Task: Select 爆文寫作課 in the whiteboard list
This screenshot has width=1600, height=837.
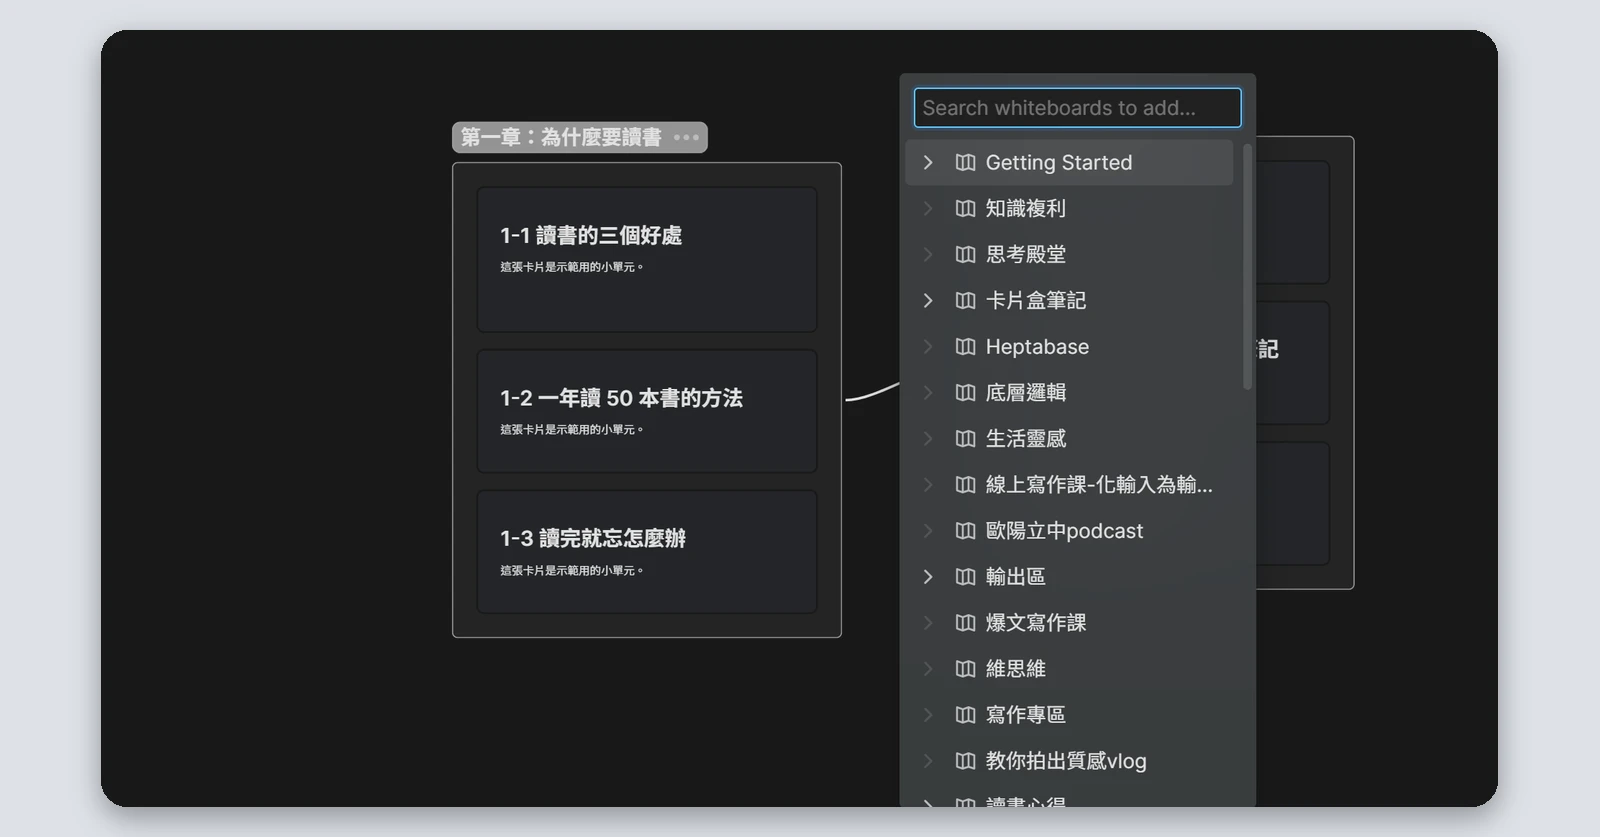Action: click(1069, 622)
